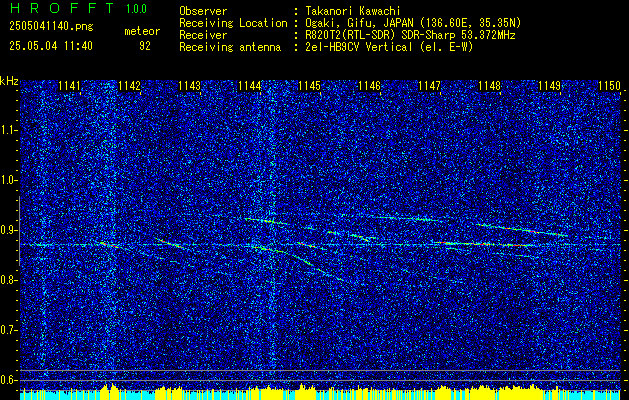Click the 0.6 frequency axis label
This screenshot has height=400, width=629.
(x=7, y=380)
